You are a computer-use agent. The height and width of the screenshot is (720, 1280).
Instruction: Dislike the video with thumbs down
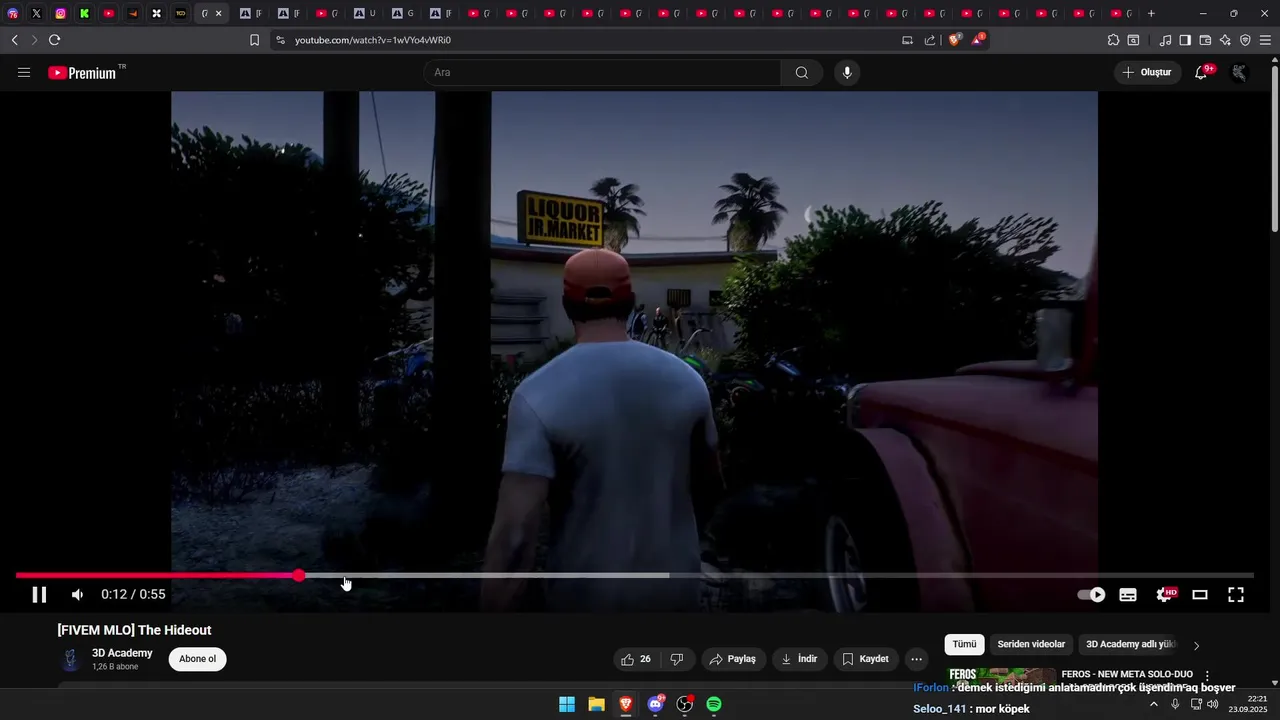click(677, 659)
